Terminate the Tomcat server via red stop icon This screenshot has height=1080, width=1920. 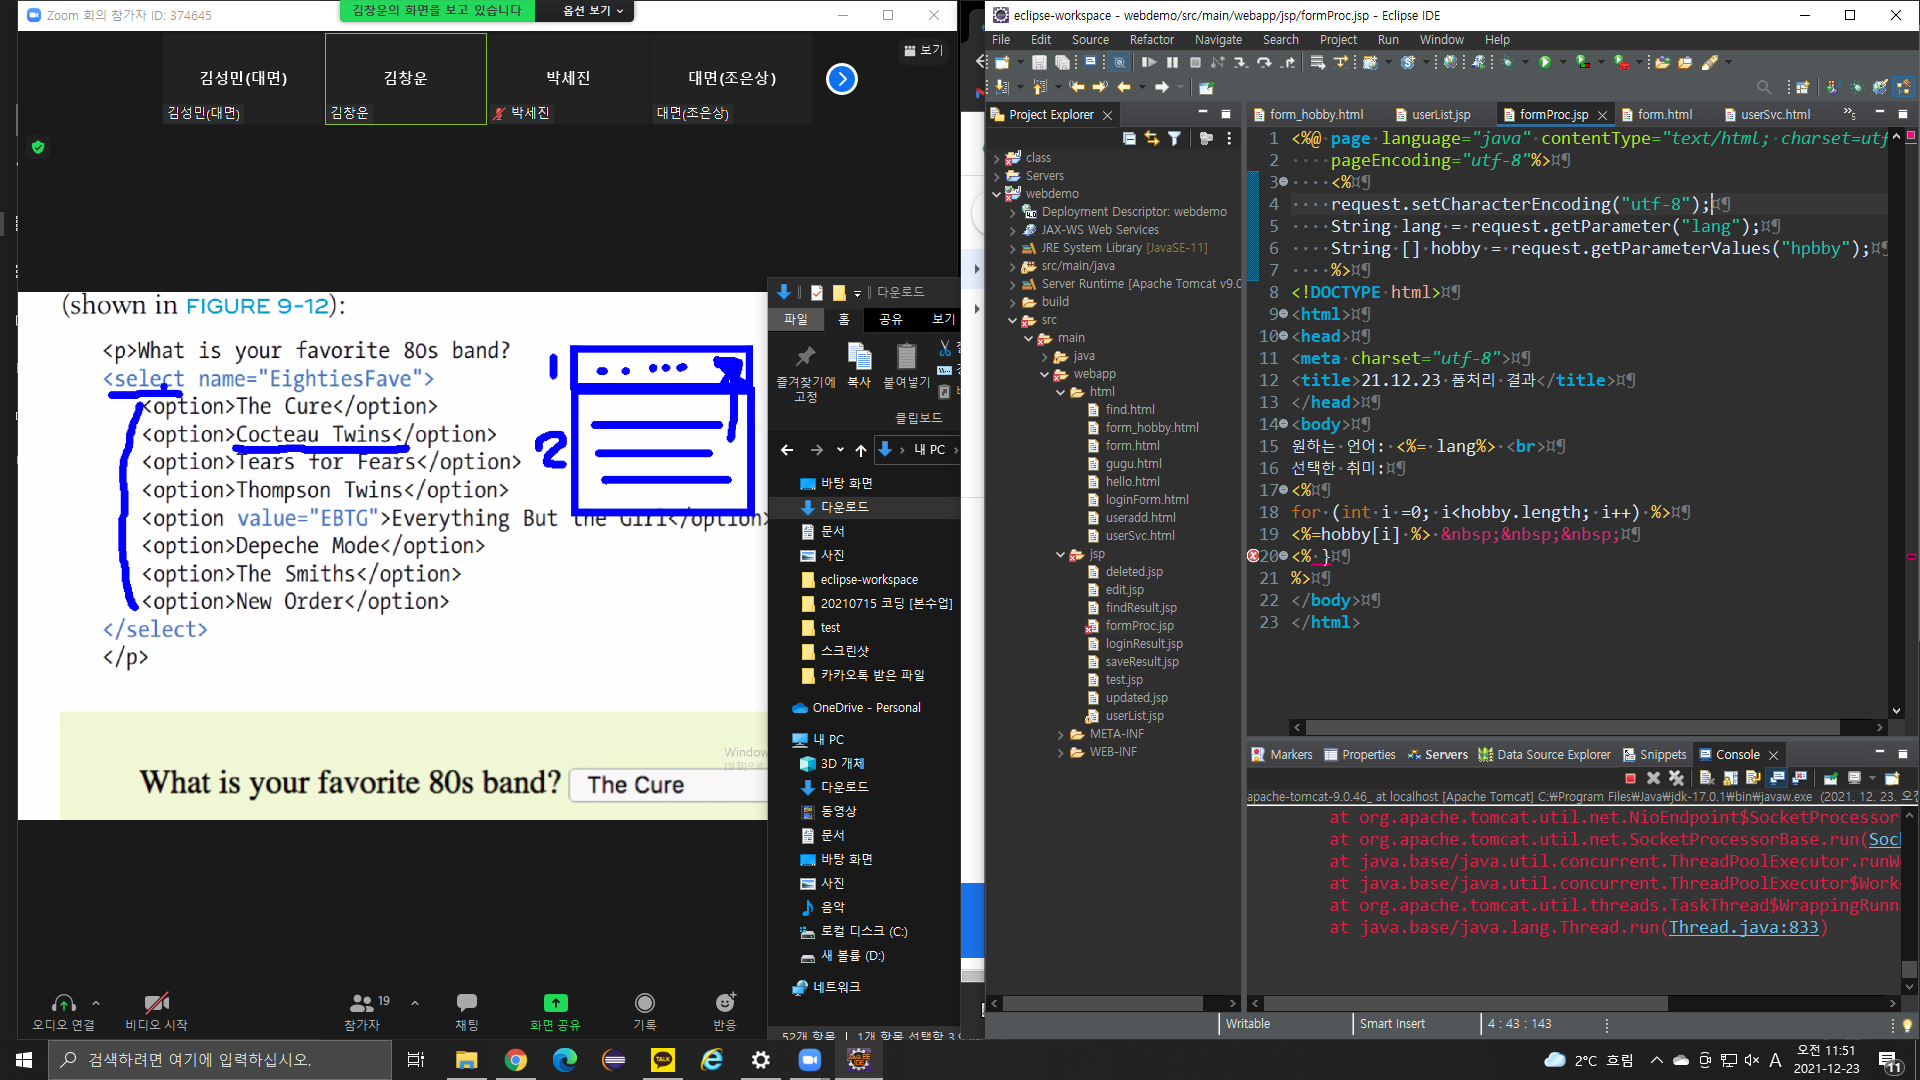point(1630,778)
